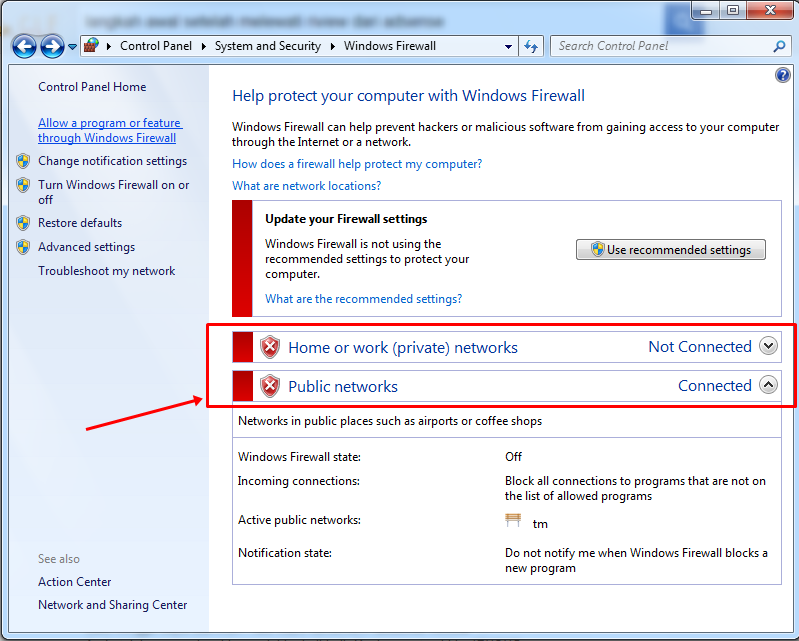799x641 pixels.
Task: Click the Connected status text
Action: (x=715, y=386)
